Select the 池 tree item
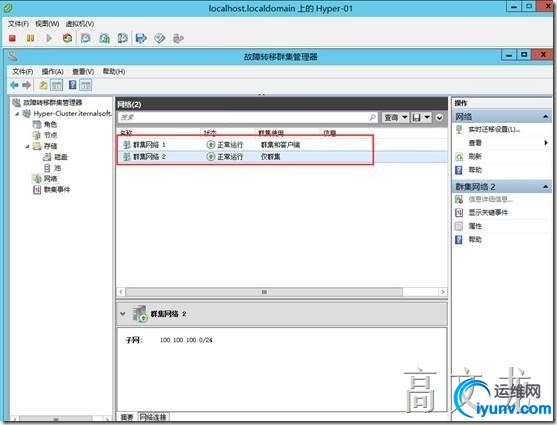This screenshot has height=425, width=557. (58, 168)
